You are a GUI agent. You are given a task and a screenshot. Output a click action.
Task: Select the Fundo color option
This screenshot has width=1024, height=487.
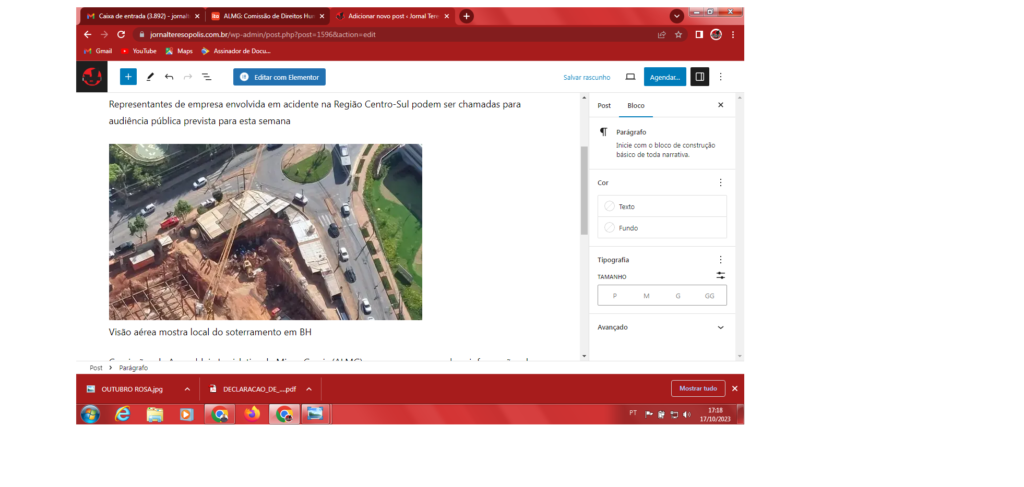coord(662,228)
